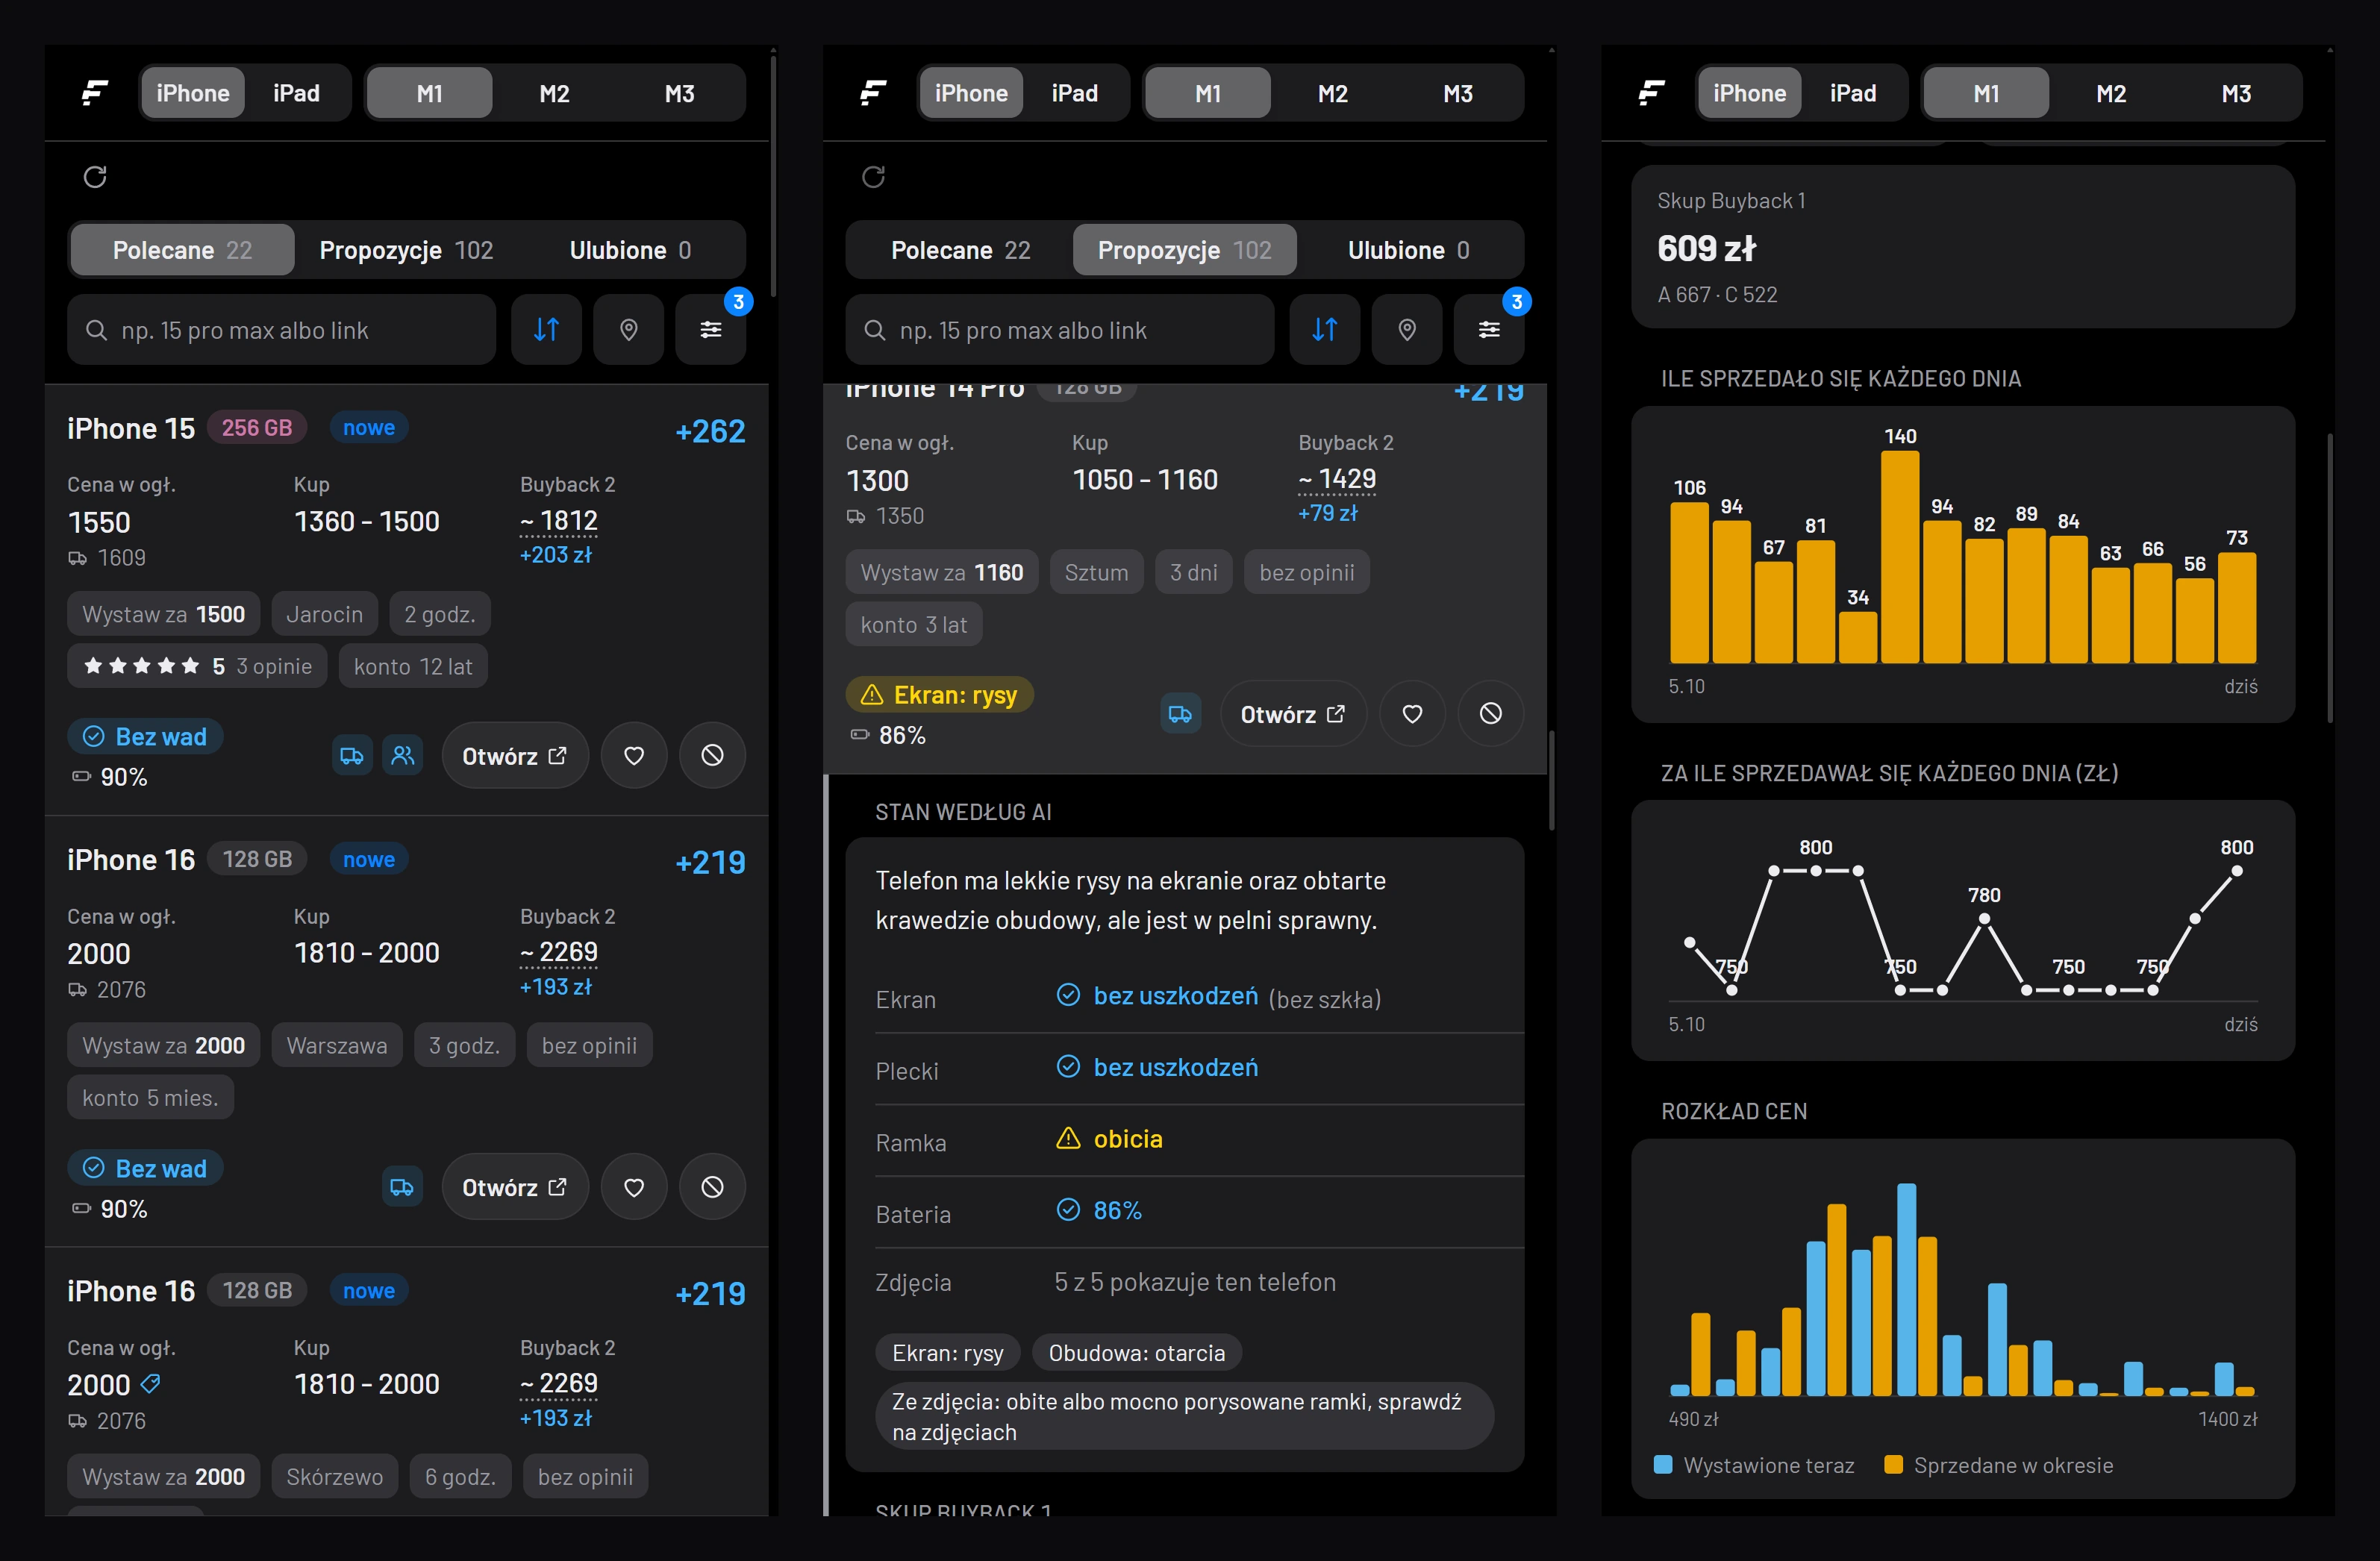Select M3 in the left panel
The width and height of the screenshot is (2380, 1561).
pos(680,93)
